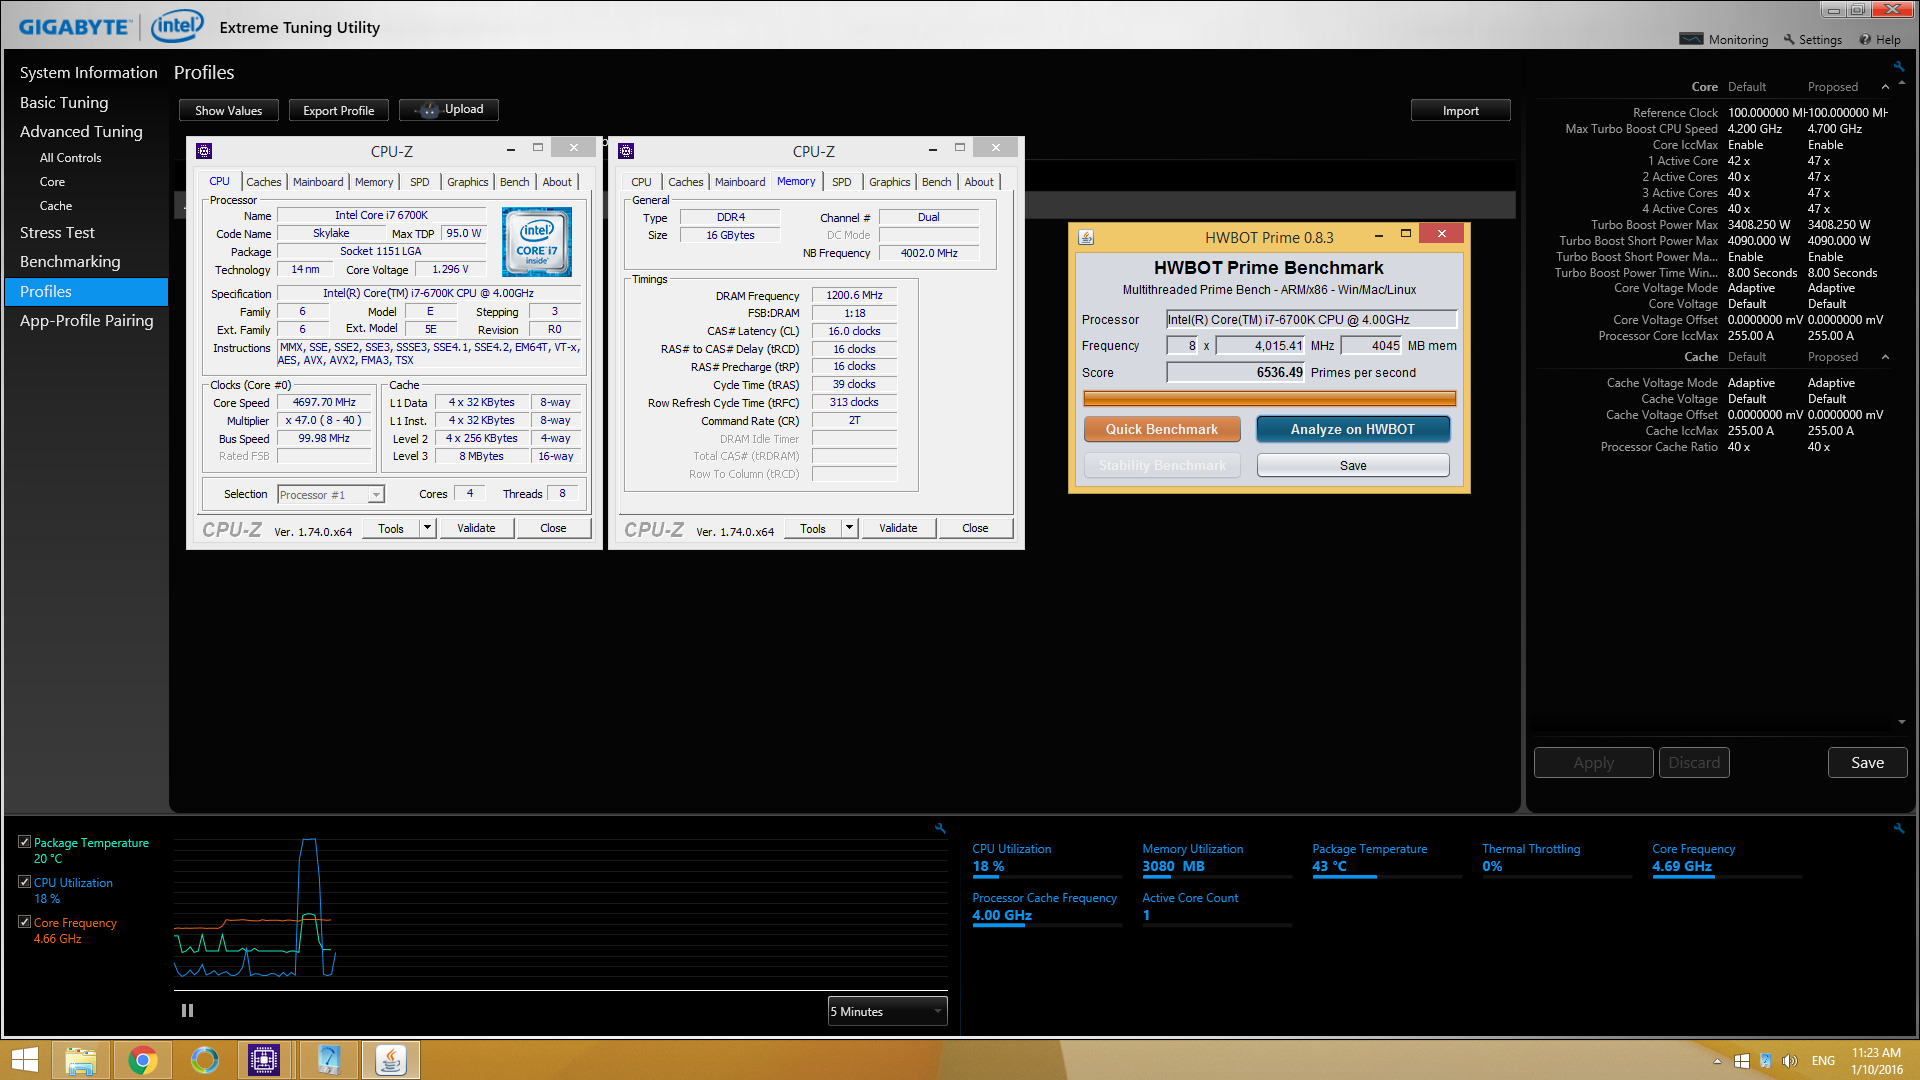The height and width of the screenshot is (1080, 1920).
Task: Open Basic Tuning in the sidebar
Action: pos(64,102)
